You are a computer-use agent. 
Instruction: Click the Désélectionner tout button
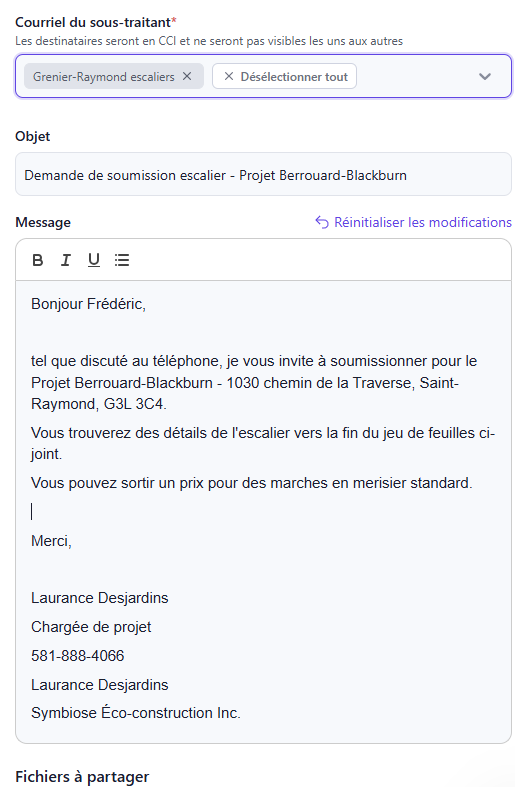[285, 76]
